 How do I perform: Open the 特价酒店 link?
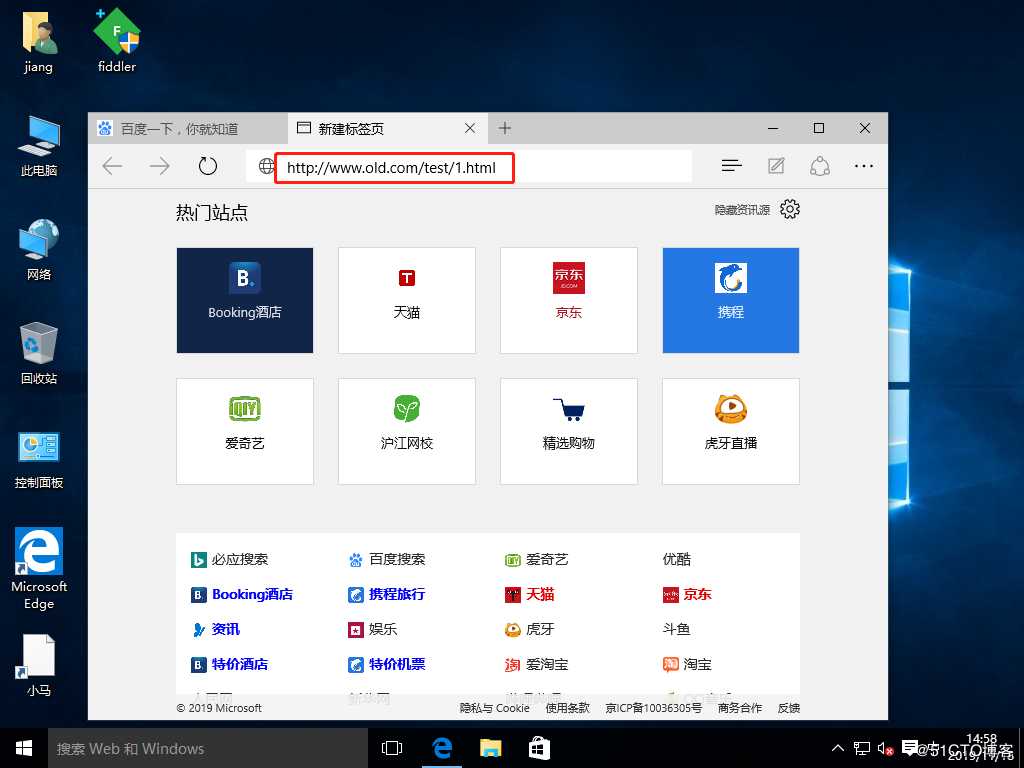click(229, 665)
